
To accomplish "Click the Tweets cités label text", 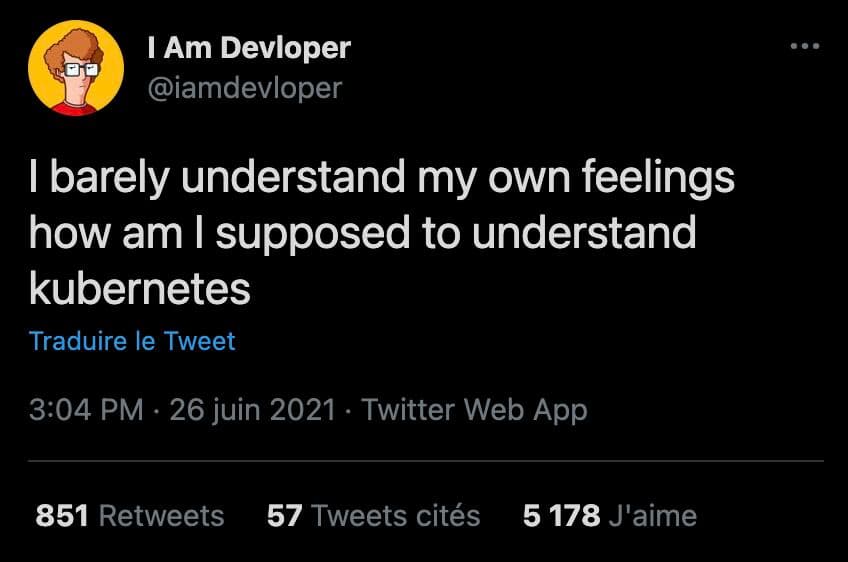I will coord(396,515).
